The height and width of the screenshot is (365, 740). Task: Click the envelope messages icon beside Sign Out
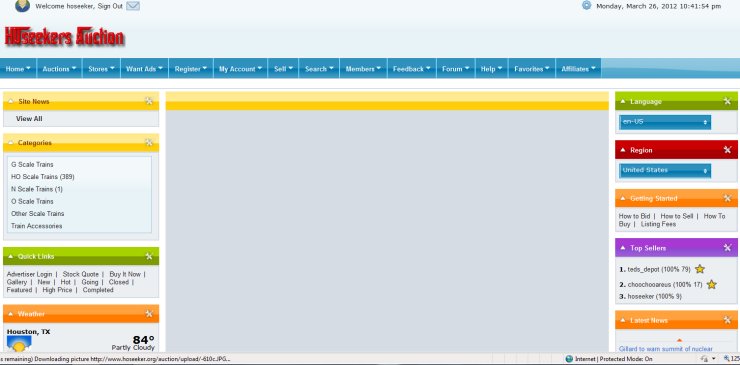coord(133,6)
